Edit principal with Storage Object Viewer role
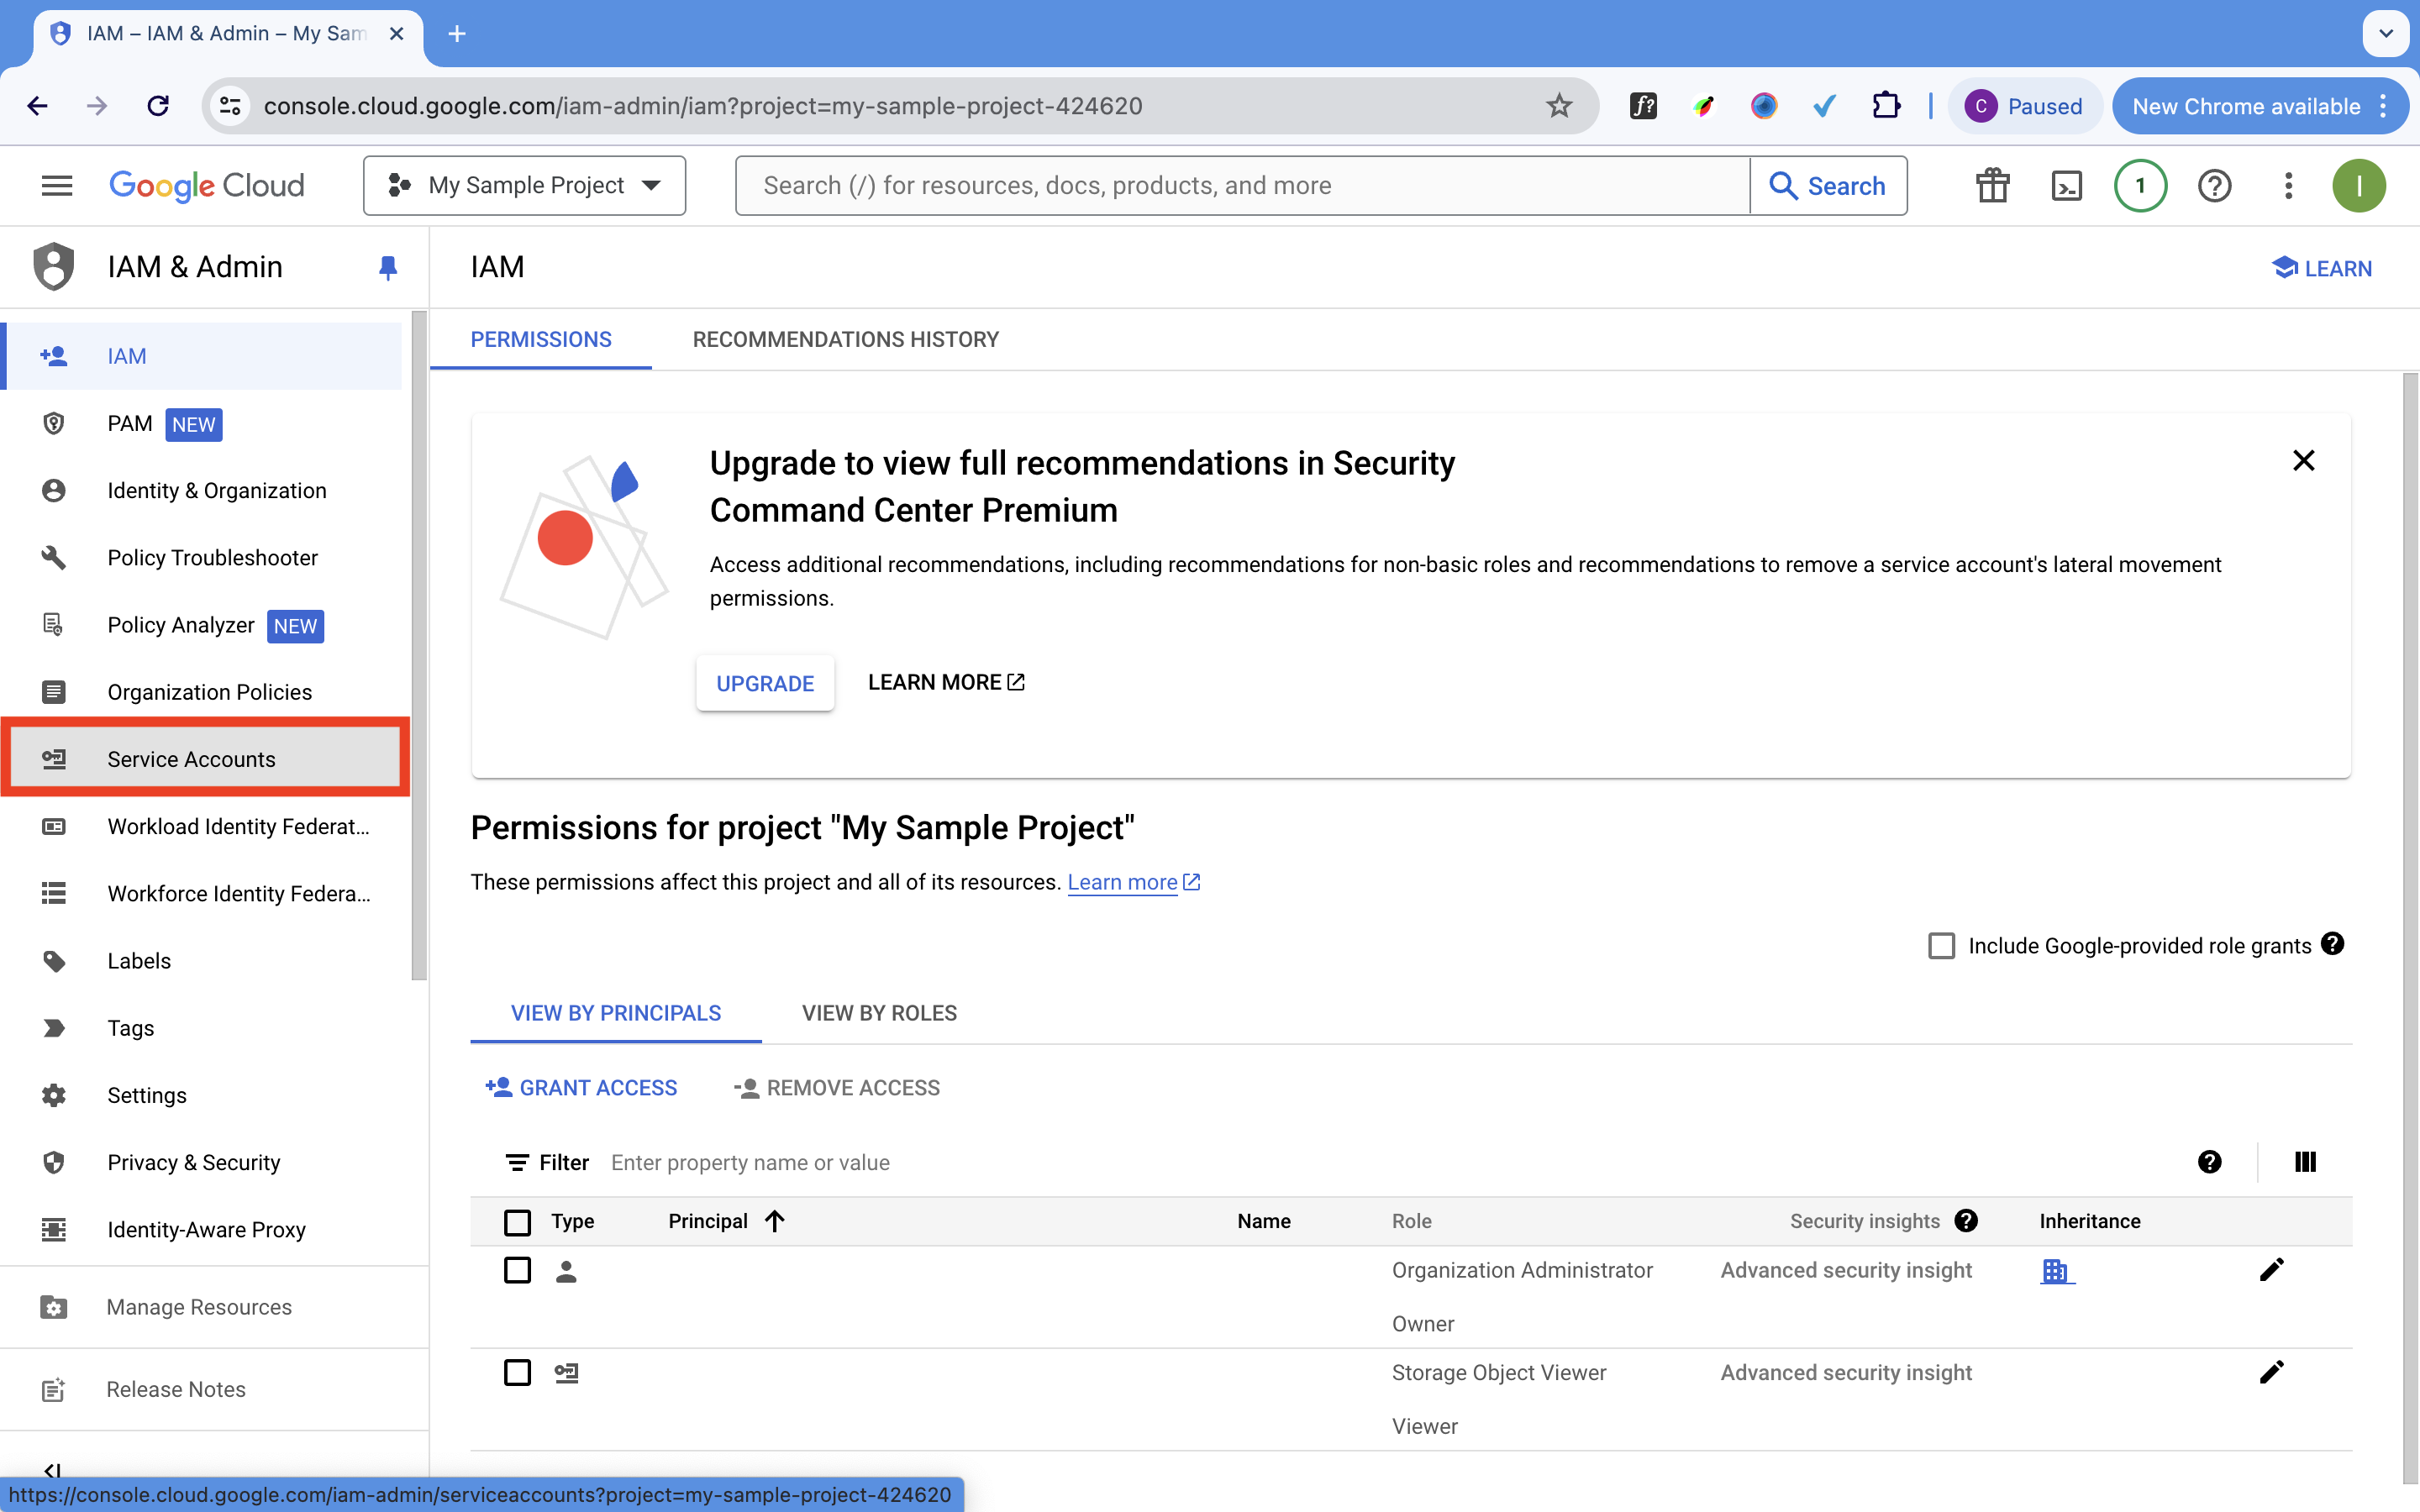Viewport: 2420px width, 1512px height. [2271, 1372]
